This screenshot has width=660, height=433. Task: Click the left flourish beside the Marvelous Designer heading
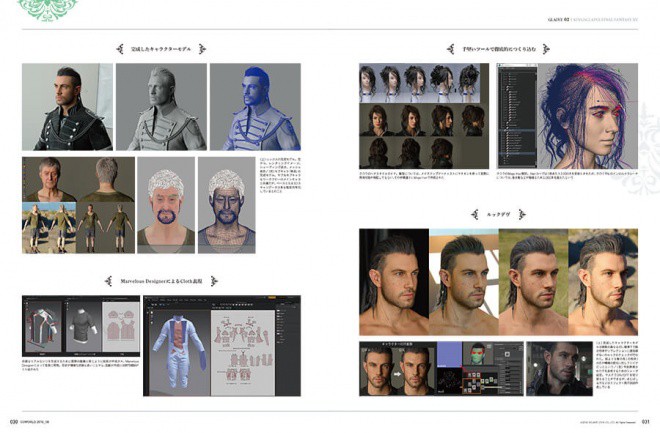[109, 281]
